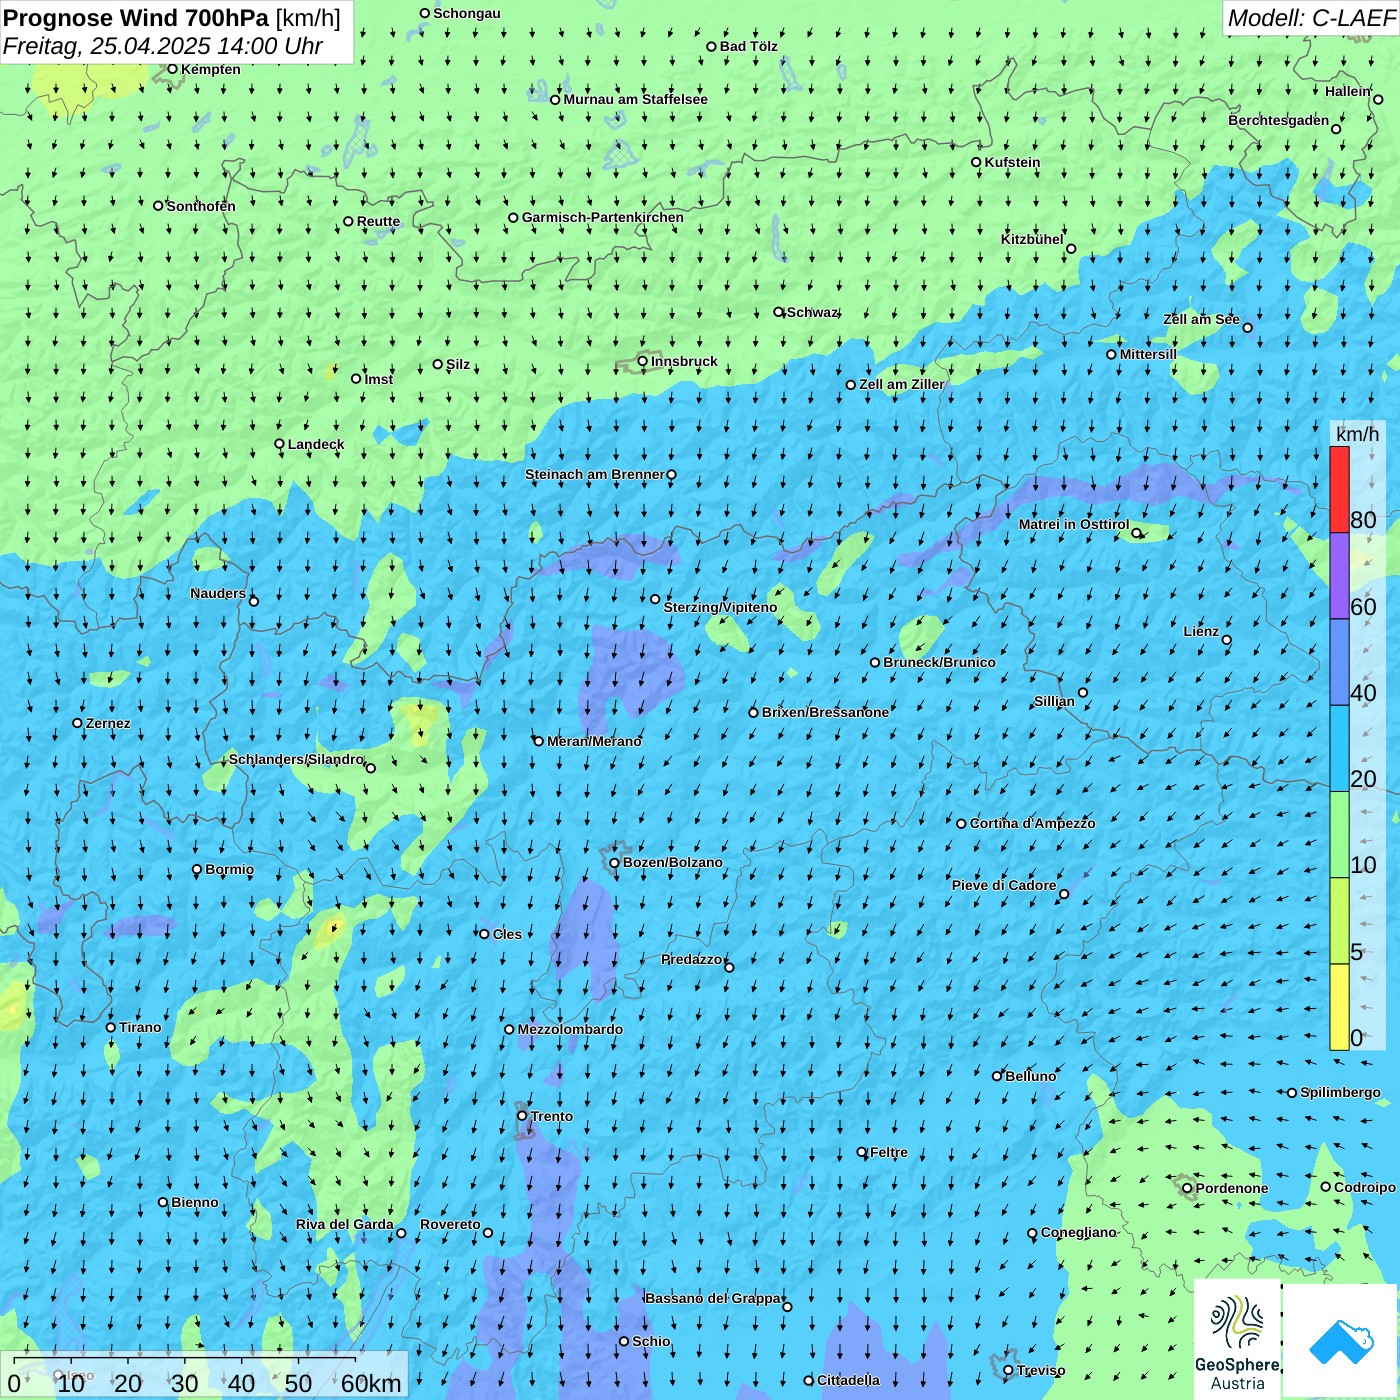Click the 'Cles' label

click(507, 934)
